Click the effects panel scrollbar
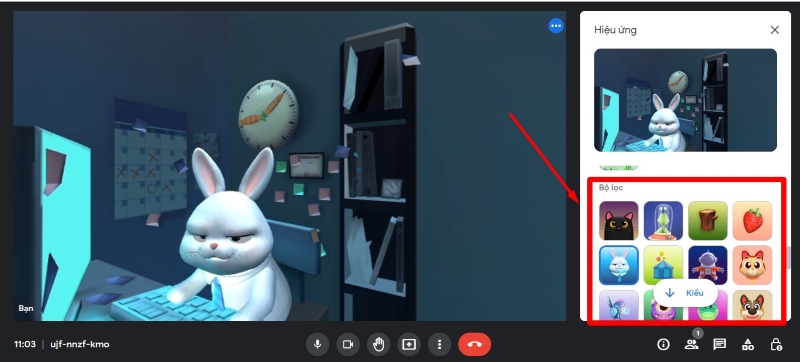 (789, 257)
